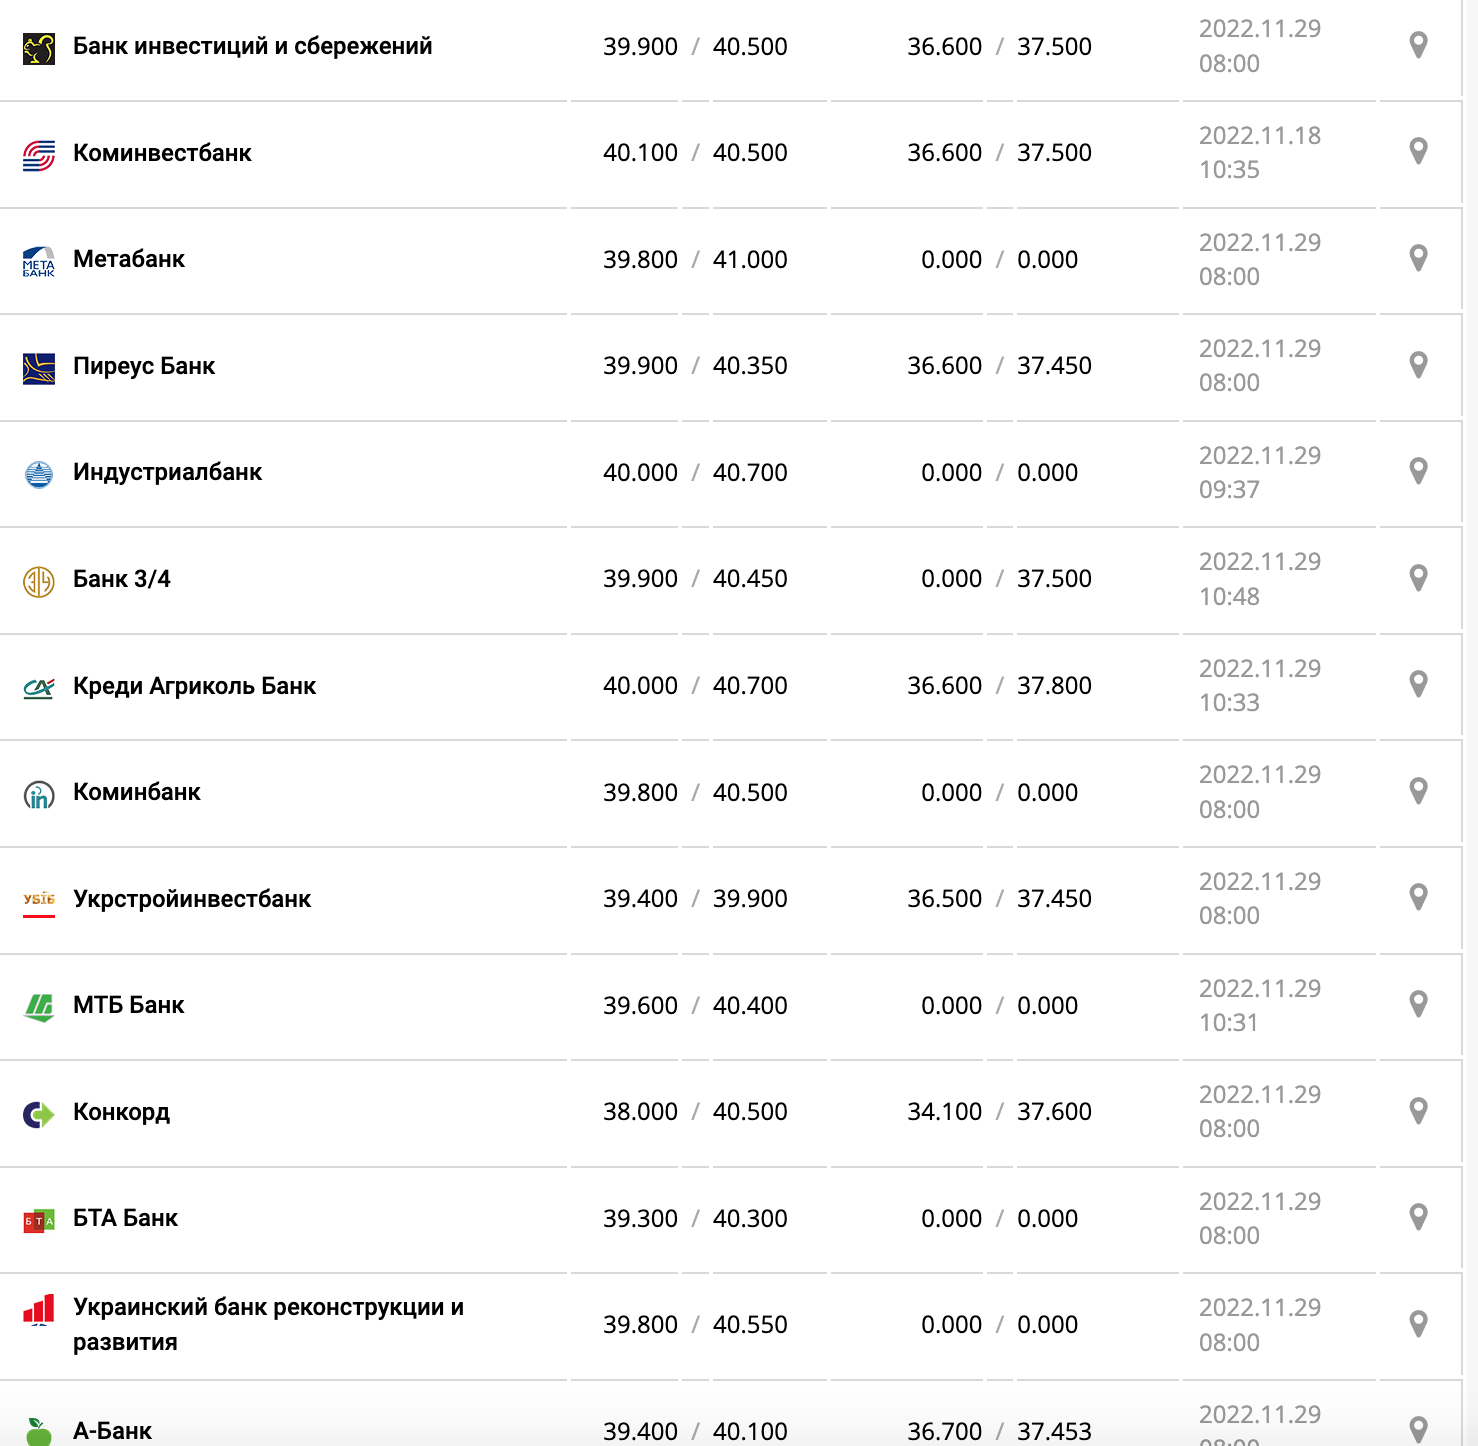
Task: Open the Индустриалбанк name link
Action: [167, 472]
